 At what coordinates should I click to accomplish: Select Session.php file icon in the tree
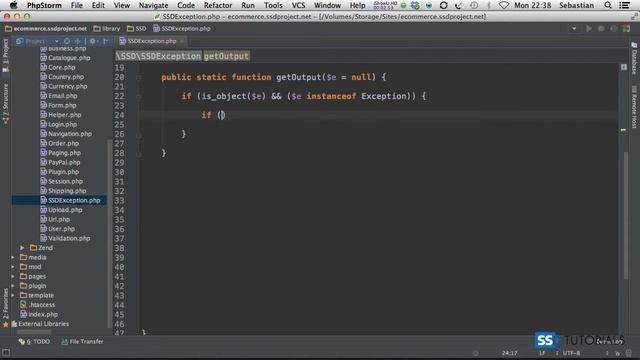(x=43, y=181)
